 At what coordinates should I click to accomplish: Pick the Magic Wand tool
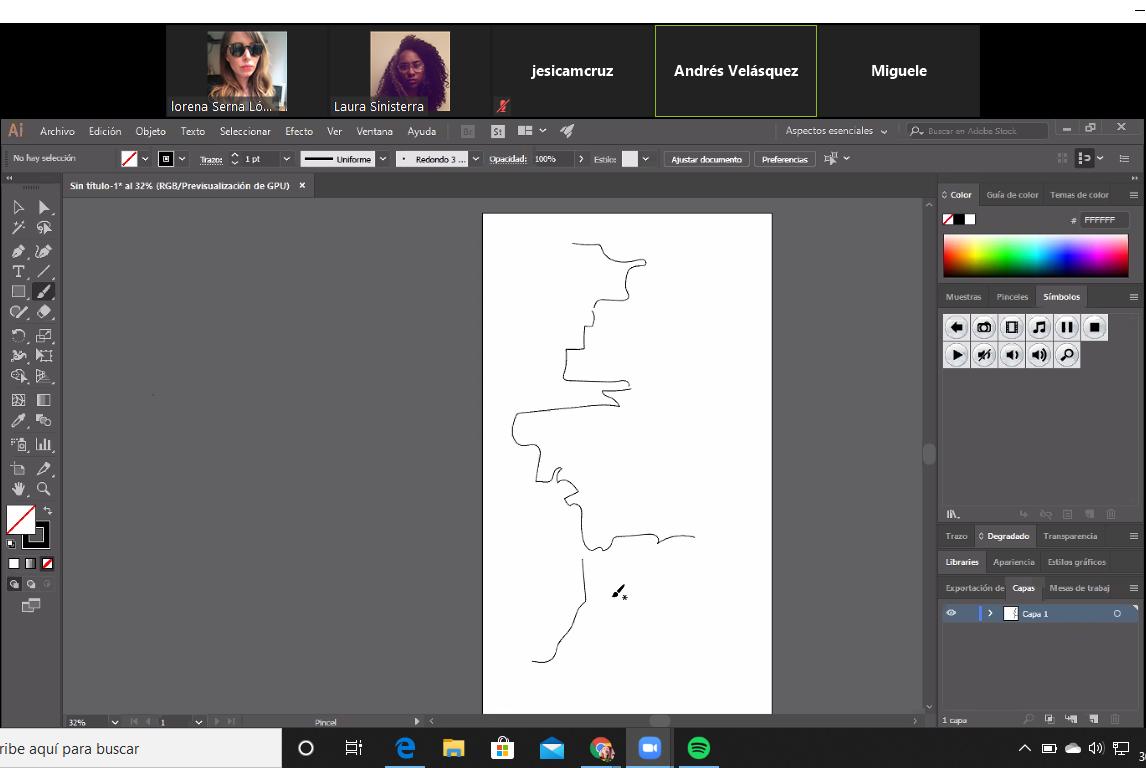pos(18,228)
